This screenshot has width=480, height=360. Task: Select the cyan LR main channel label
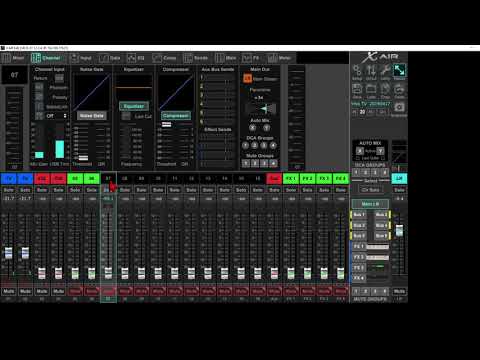(x=399, y=179)
